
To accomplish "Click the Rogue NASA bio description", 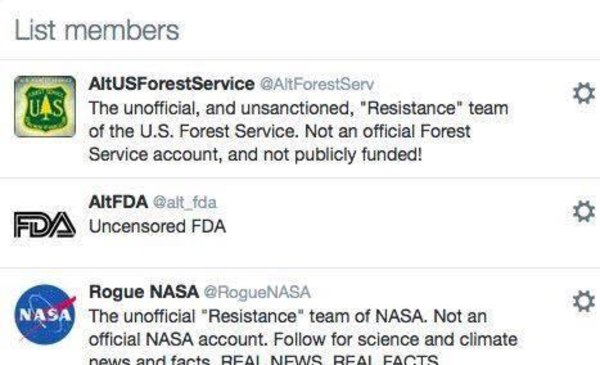I will [303, 337].
